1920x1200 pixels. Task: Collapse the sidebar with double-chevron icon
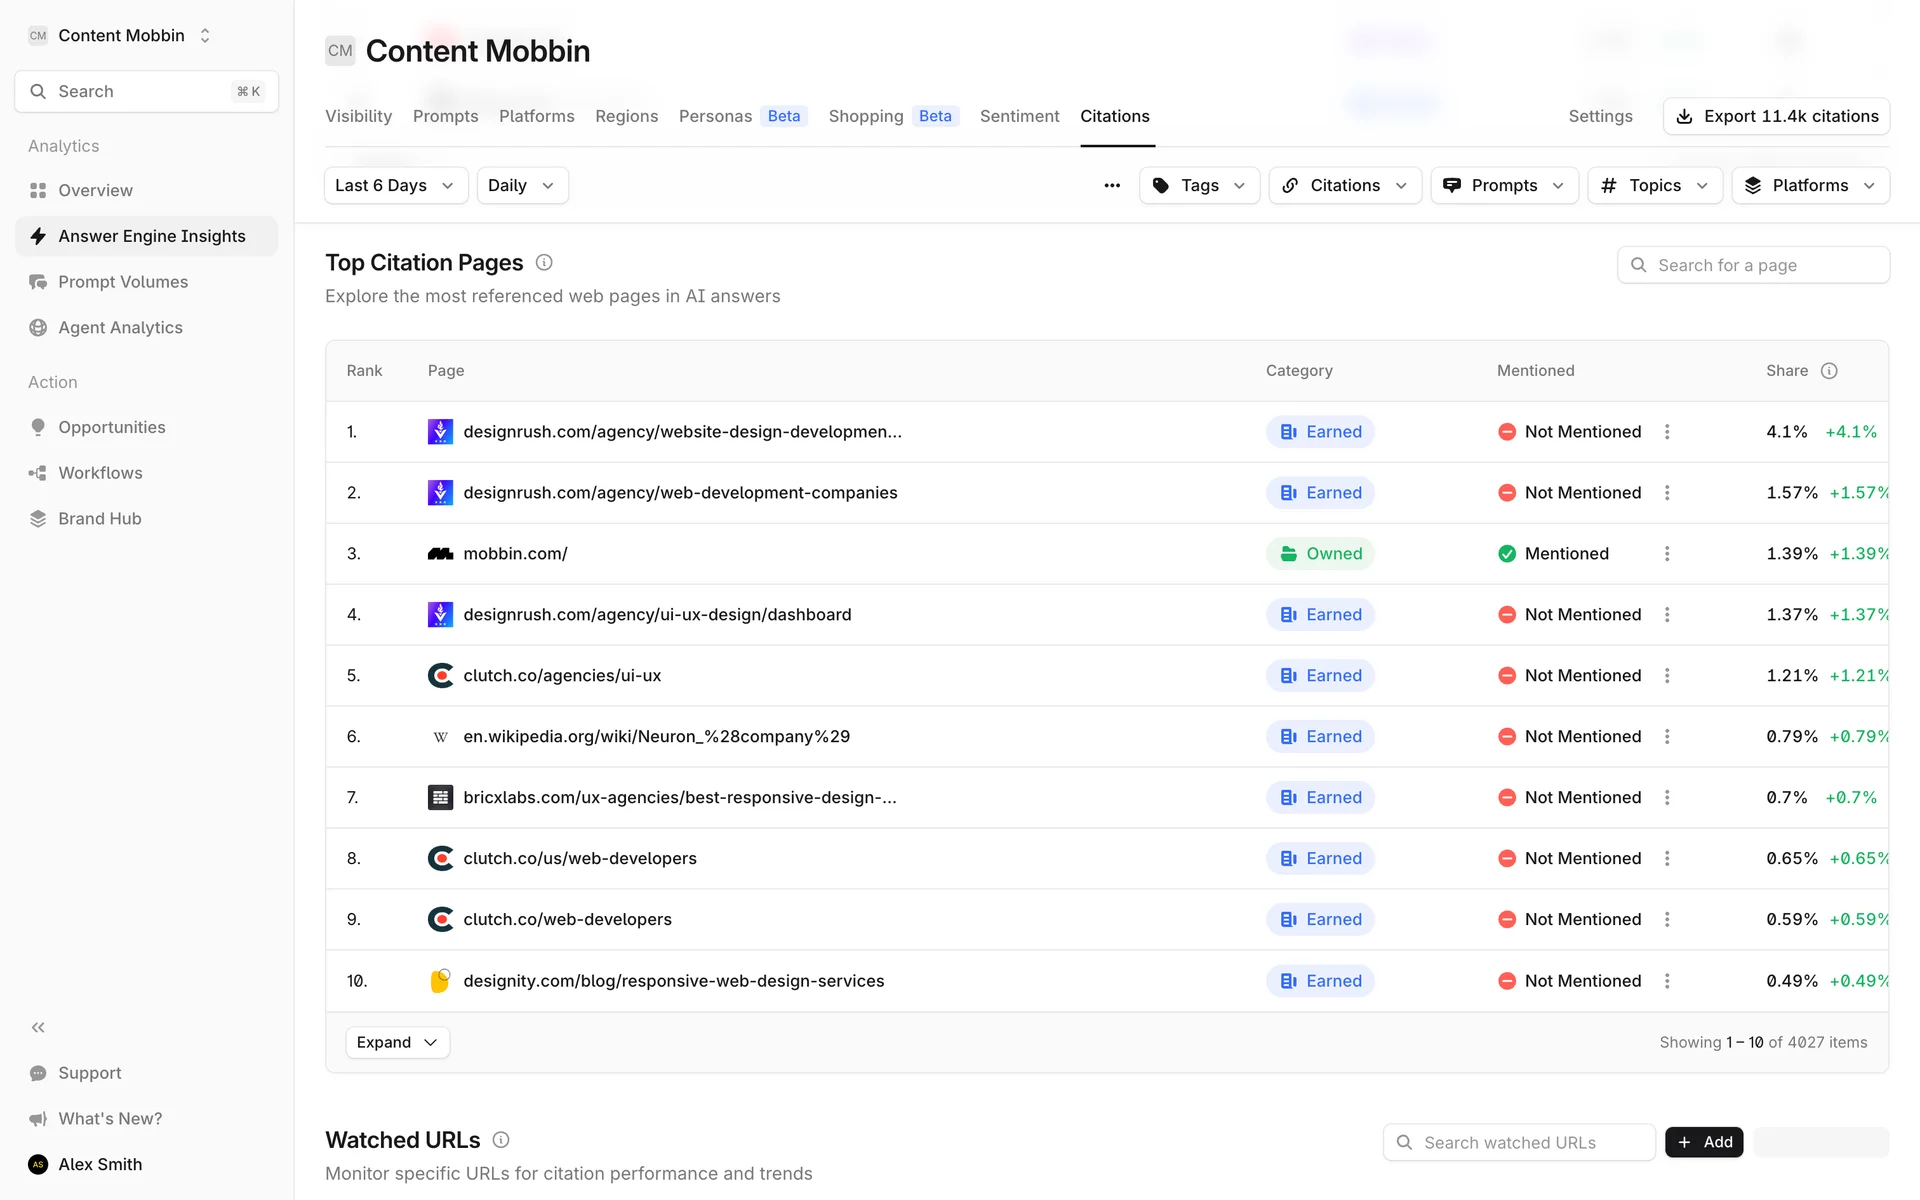(38, 1027)
